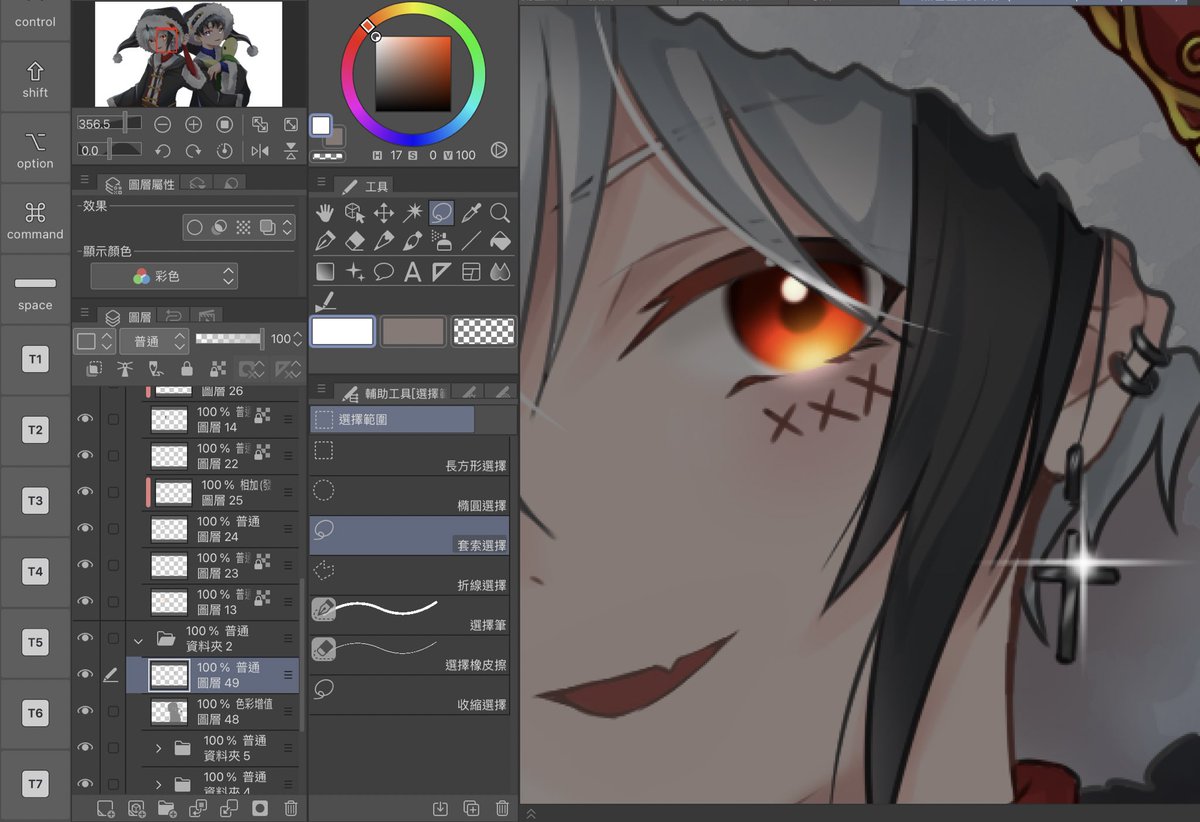
Task: Select the Fill bucket tool
Action: [500, 241]
